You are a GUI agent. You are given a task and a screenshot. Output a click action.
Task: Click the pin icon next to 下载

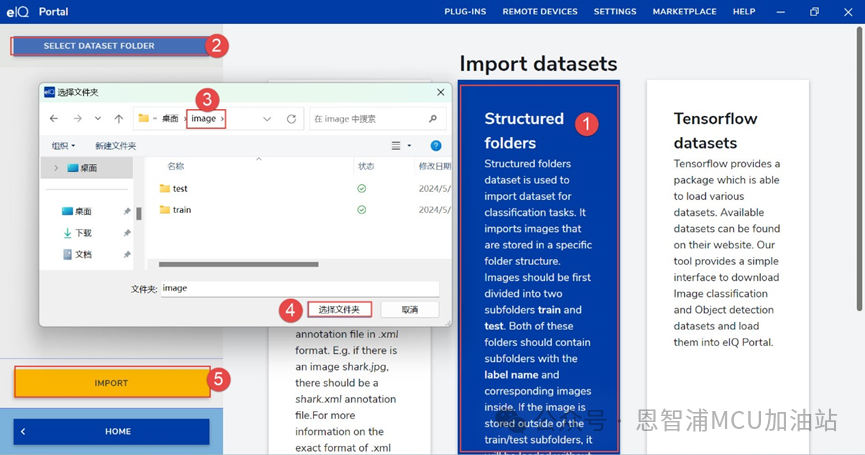[127, 233]
